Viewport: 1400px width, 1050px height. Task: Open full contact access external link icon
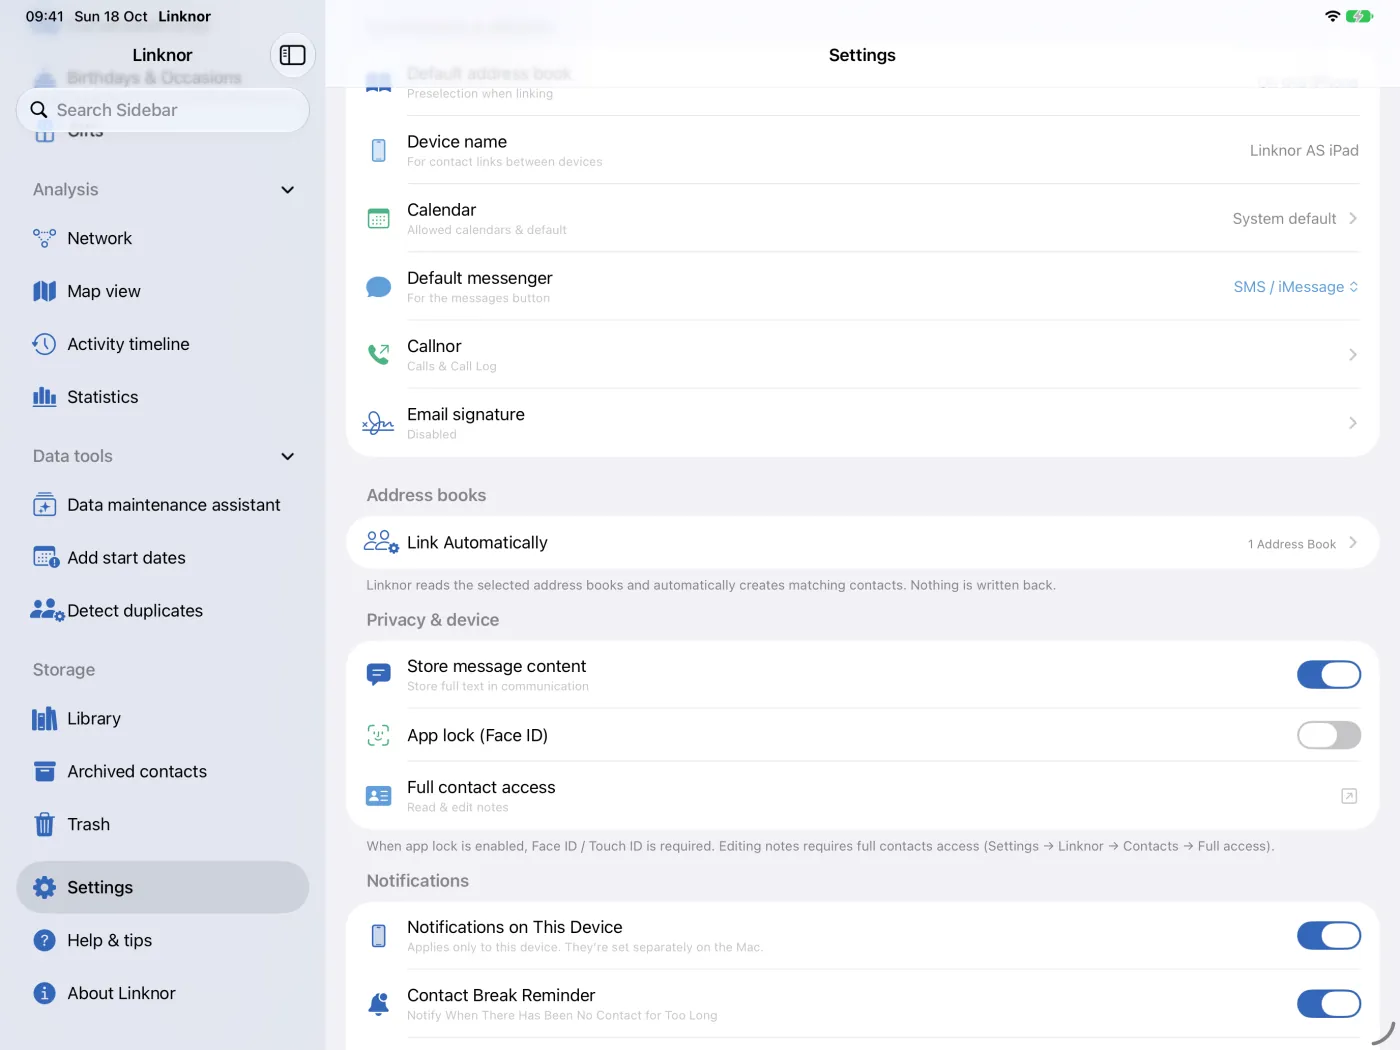[1349, 796]
